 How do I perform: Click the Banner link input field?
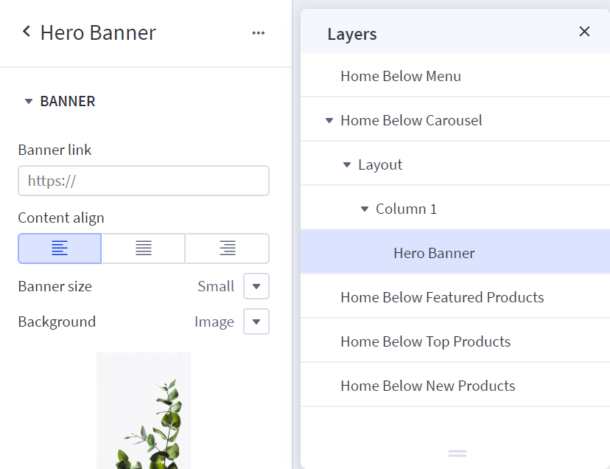pyautogui.click(x=143, y=181)
